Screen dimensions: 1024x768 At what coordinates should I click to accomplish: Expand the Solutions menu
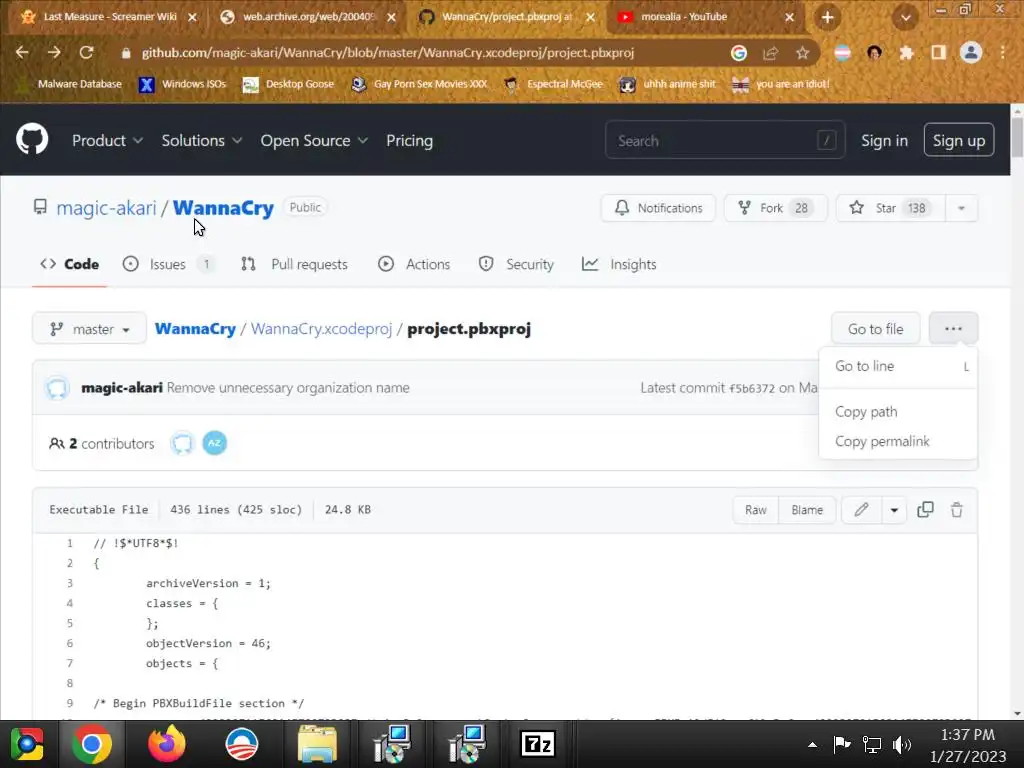coord(202,140)
